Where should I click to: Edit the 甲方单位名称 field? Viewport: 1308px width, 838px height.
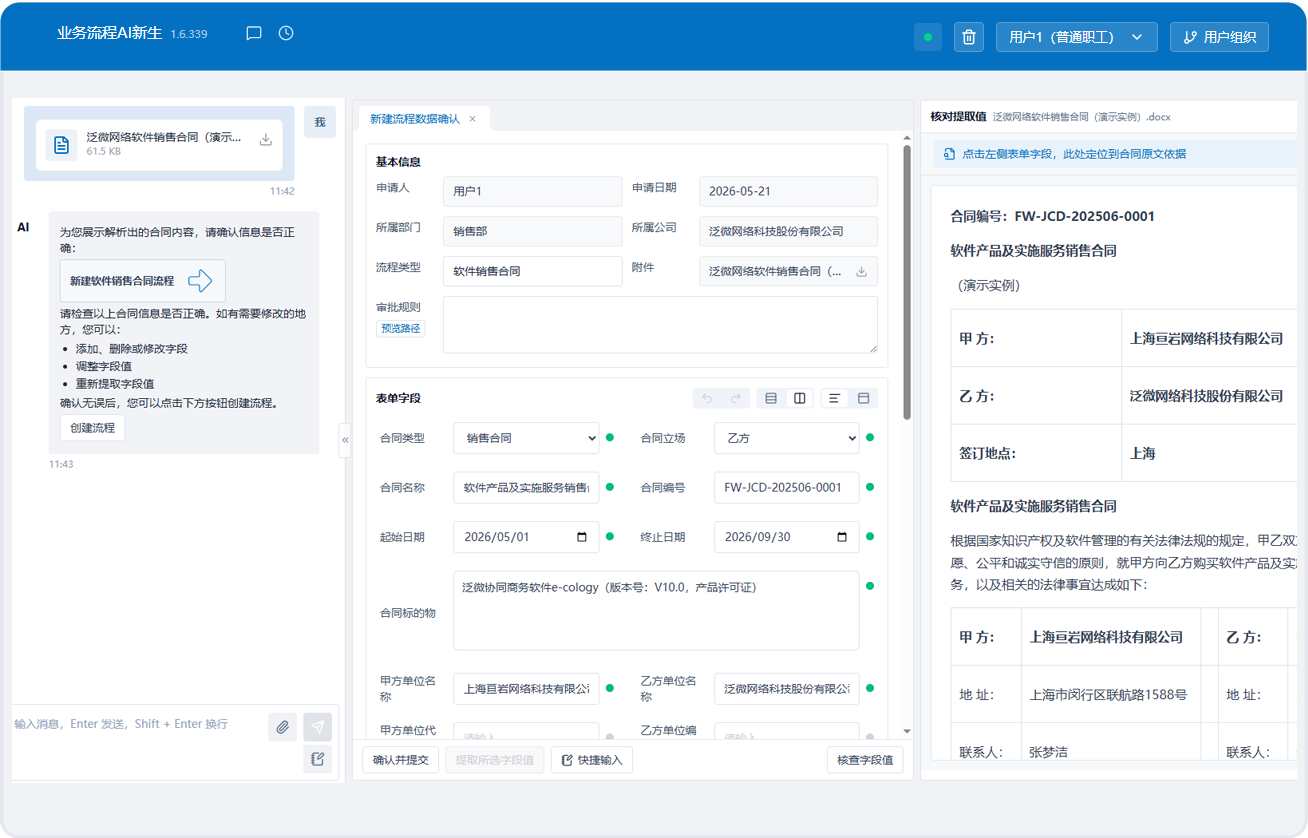point(526,689)
